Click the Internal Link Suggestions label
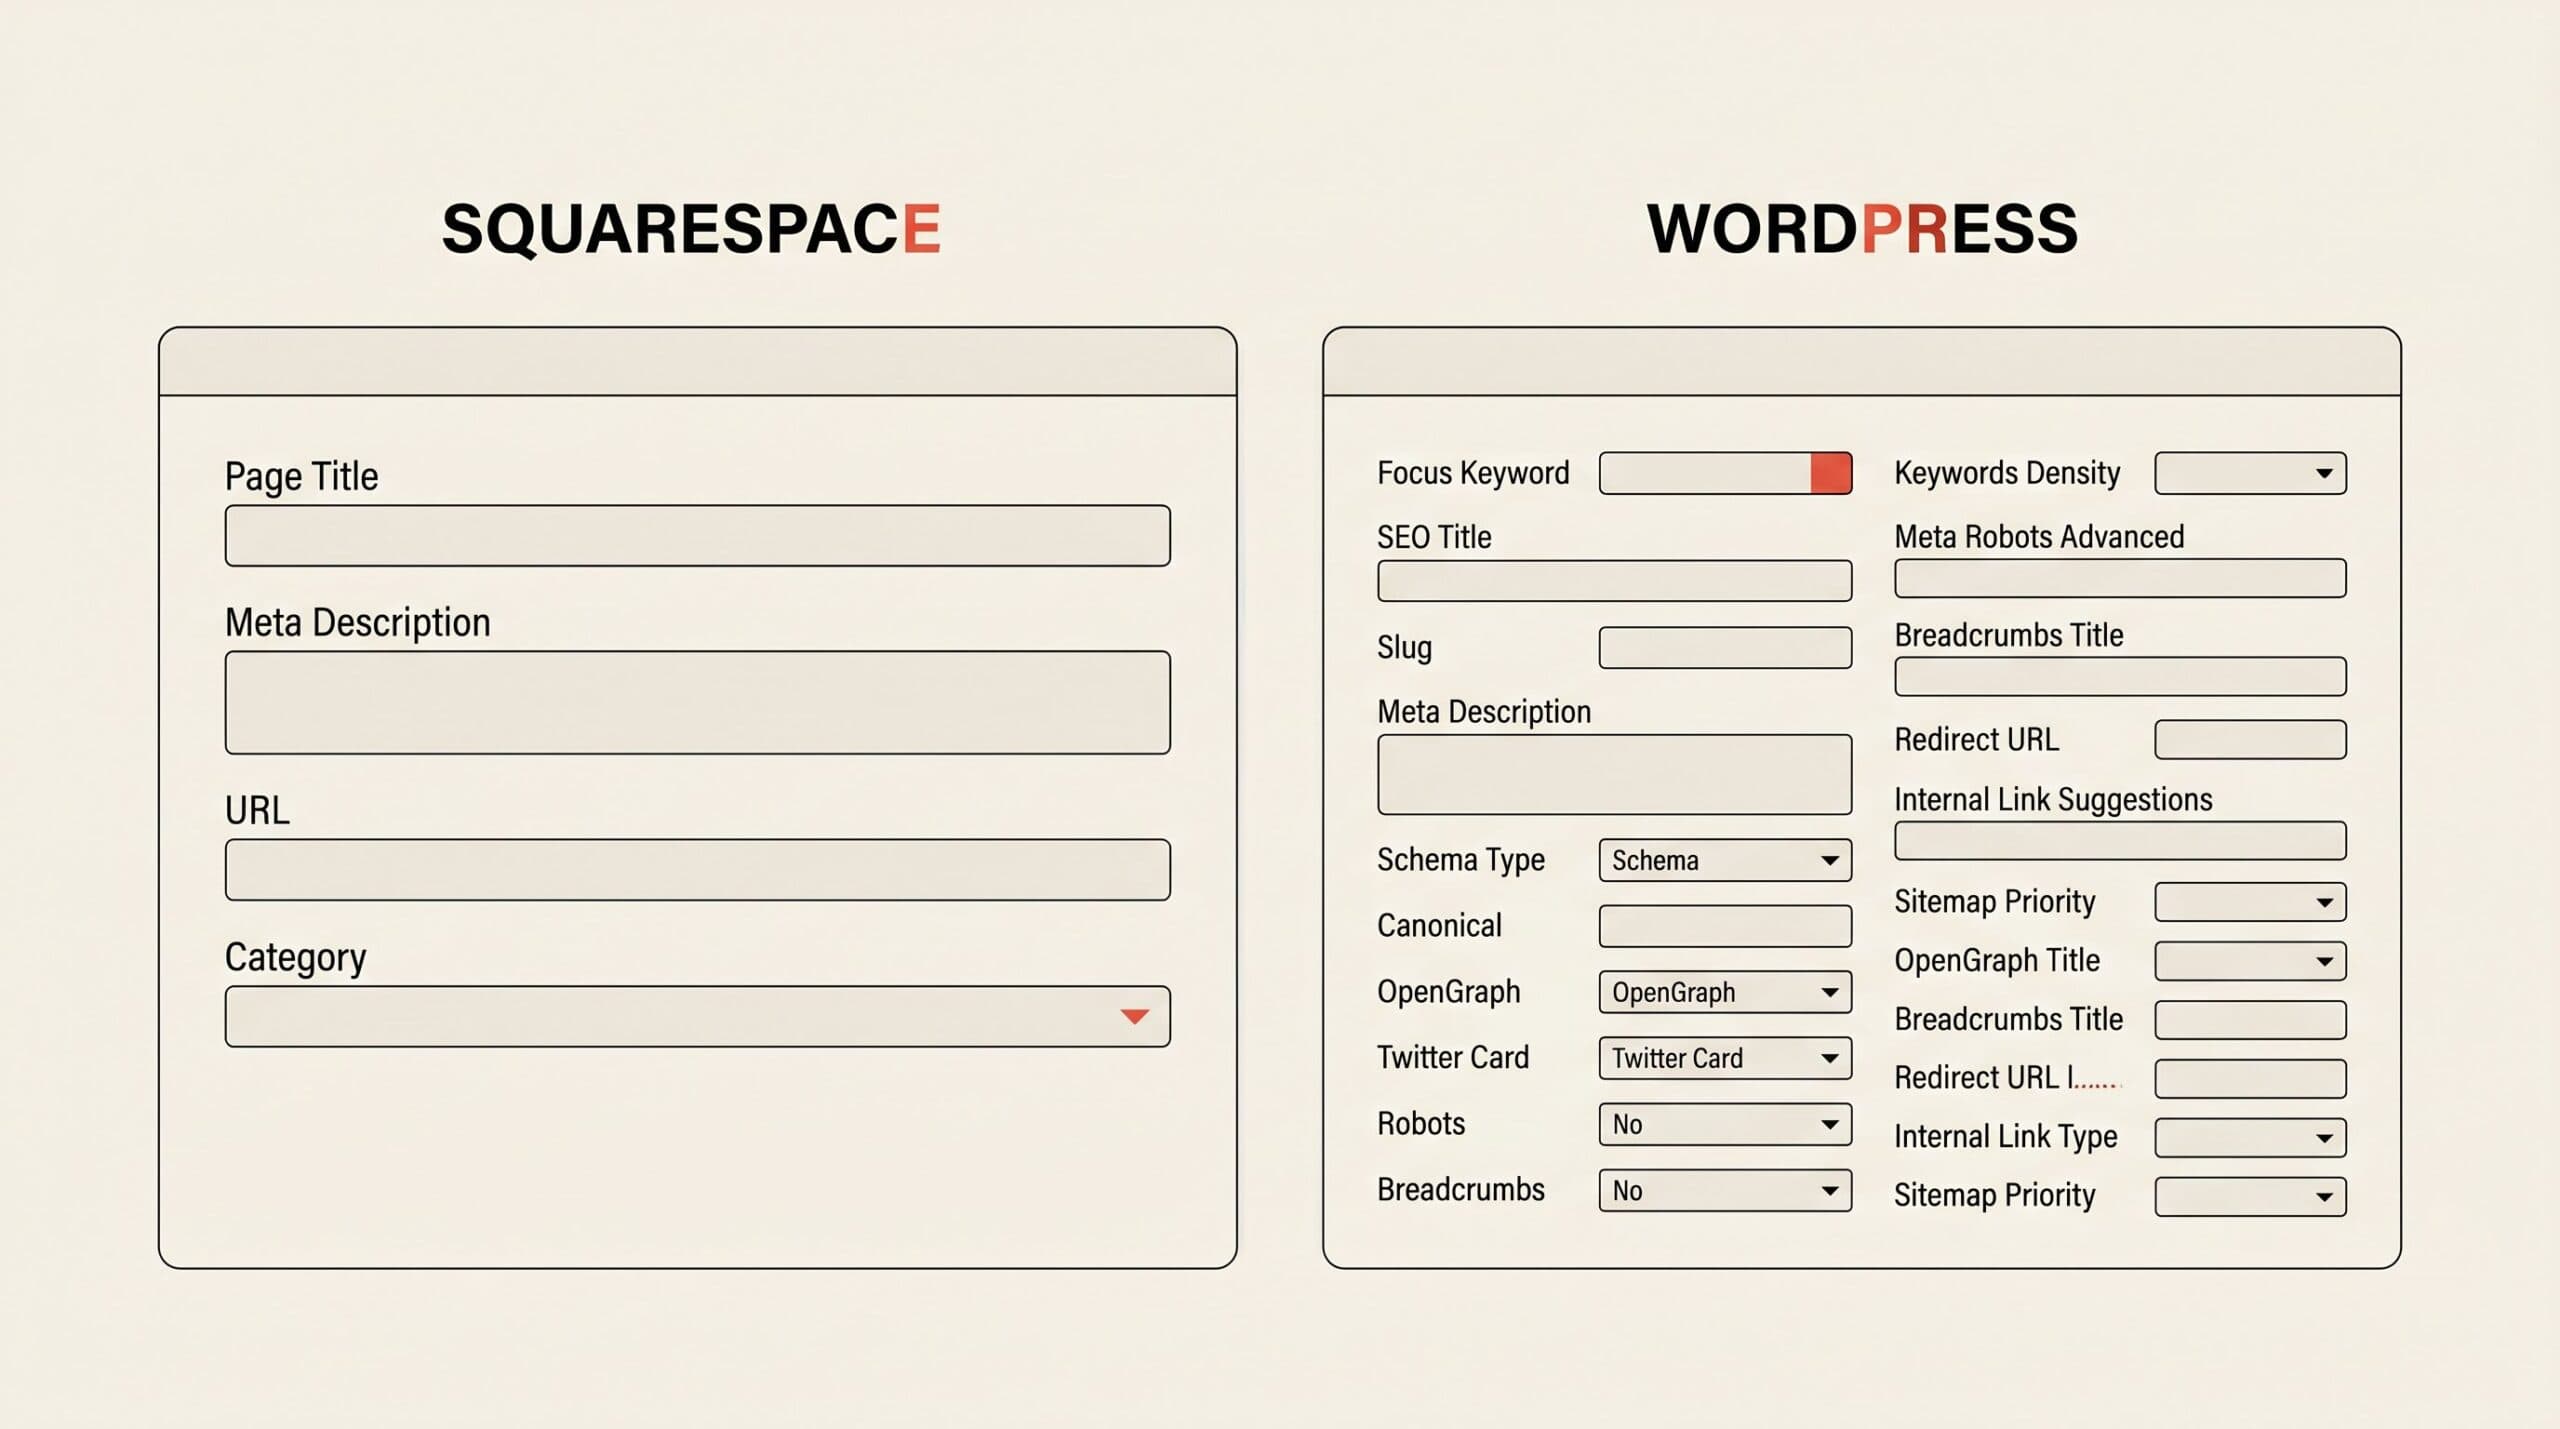The image size is (2560, 1429). 2053,799
